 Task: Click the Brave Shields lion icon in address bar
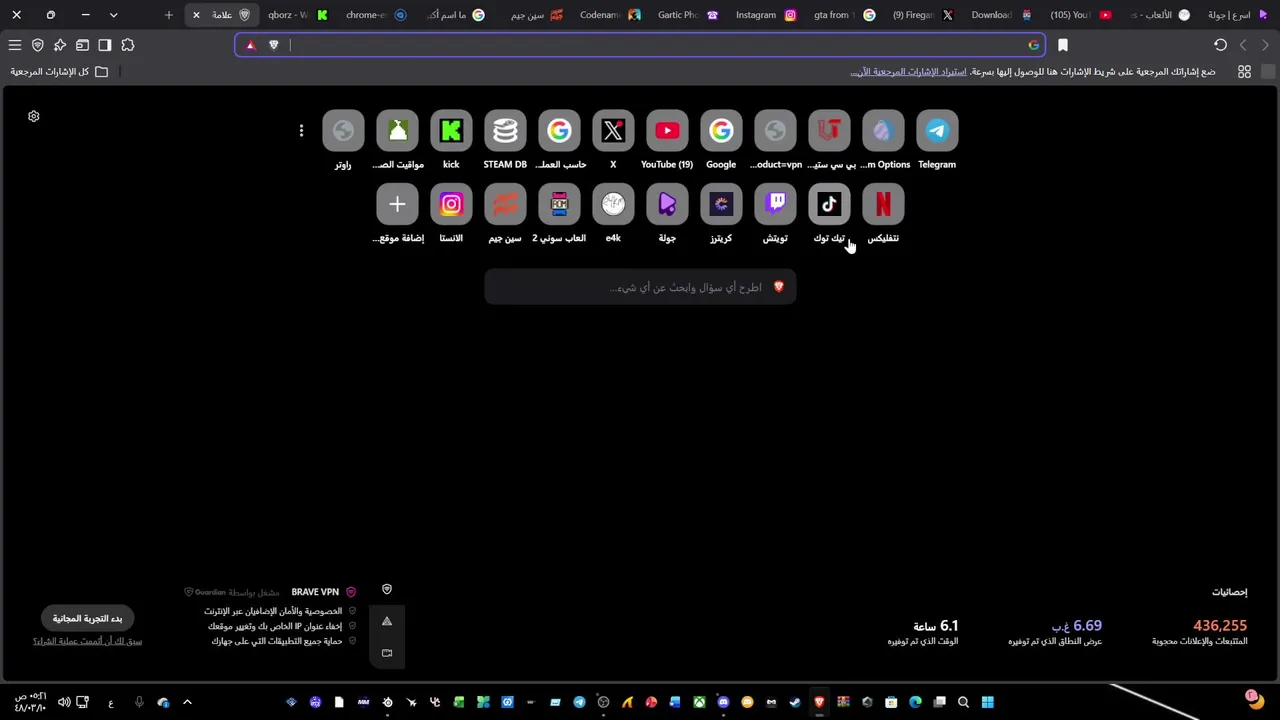(273, 45)
